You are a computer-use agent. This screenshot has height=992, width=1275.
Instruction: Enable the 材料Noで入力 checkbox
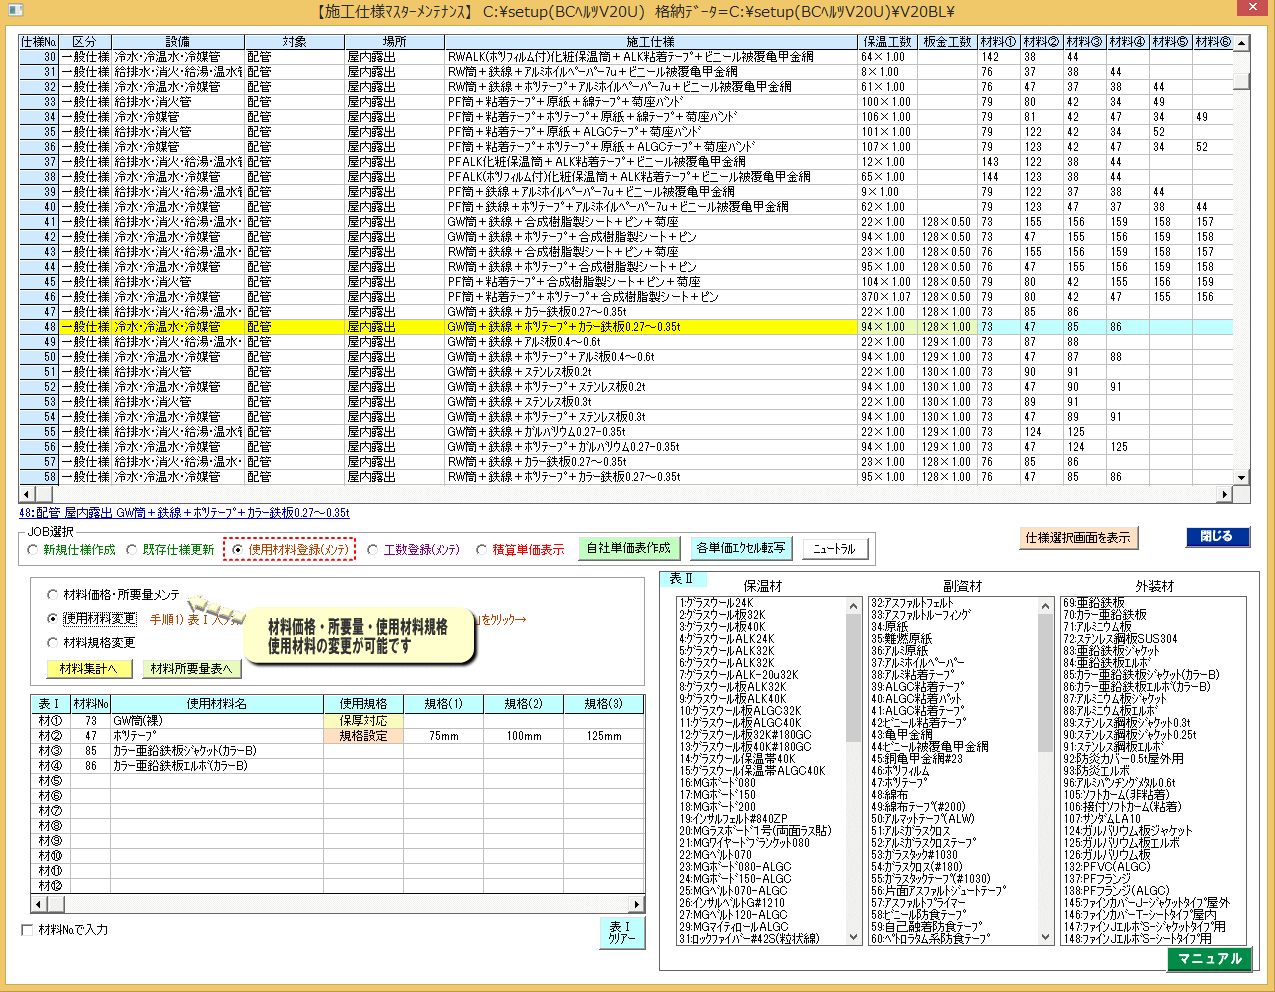(x=28, y=930)
